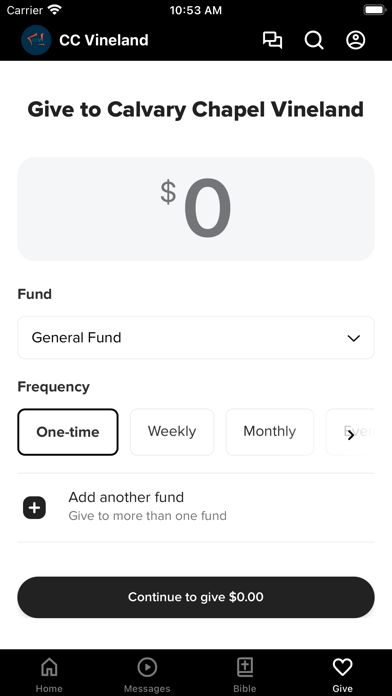Tap the plus icon to add fund

coord(34,508)
